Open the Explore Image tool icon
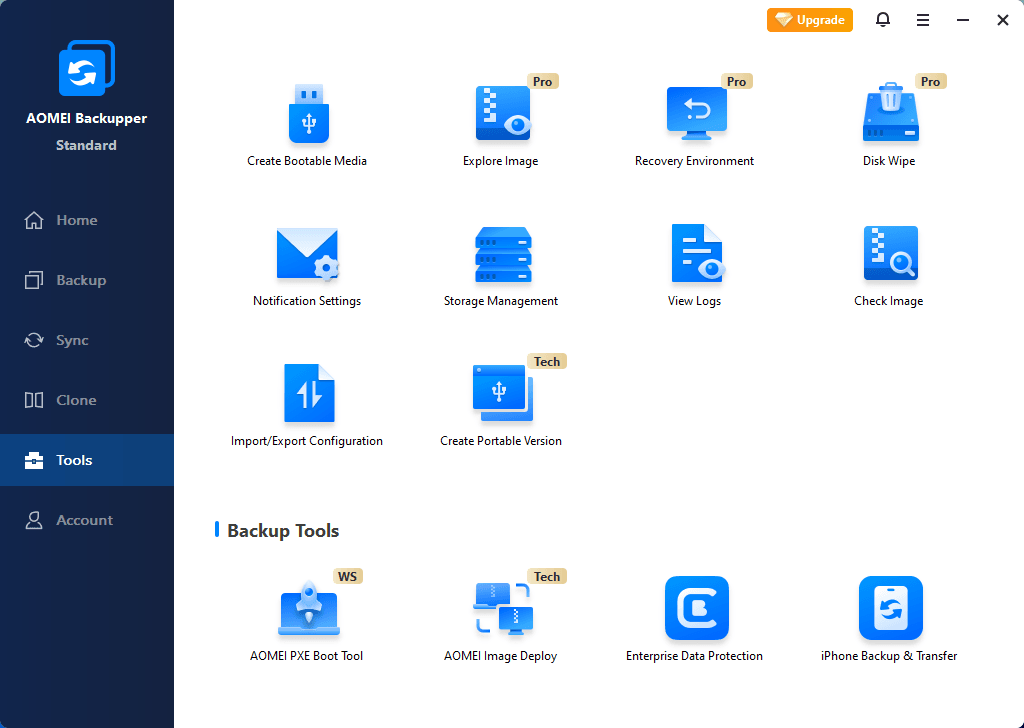 point(503,113)
